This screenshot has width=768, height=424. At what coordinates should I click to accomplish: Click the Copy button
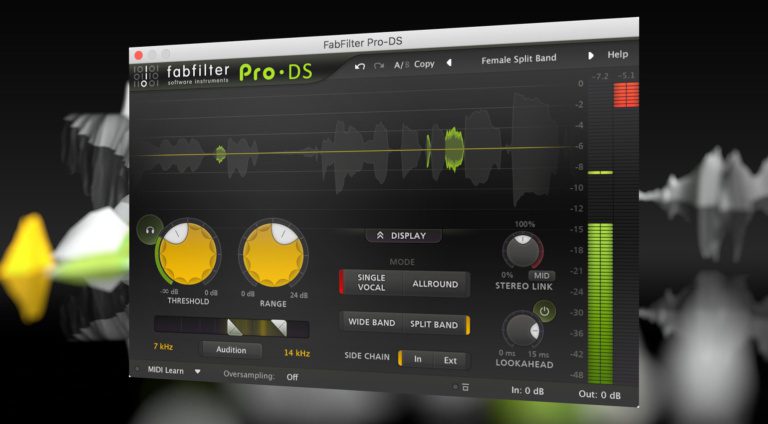(424, 64)
